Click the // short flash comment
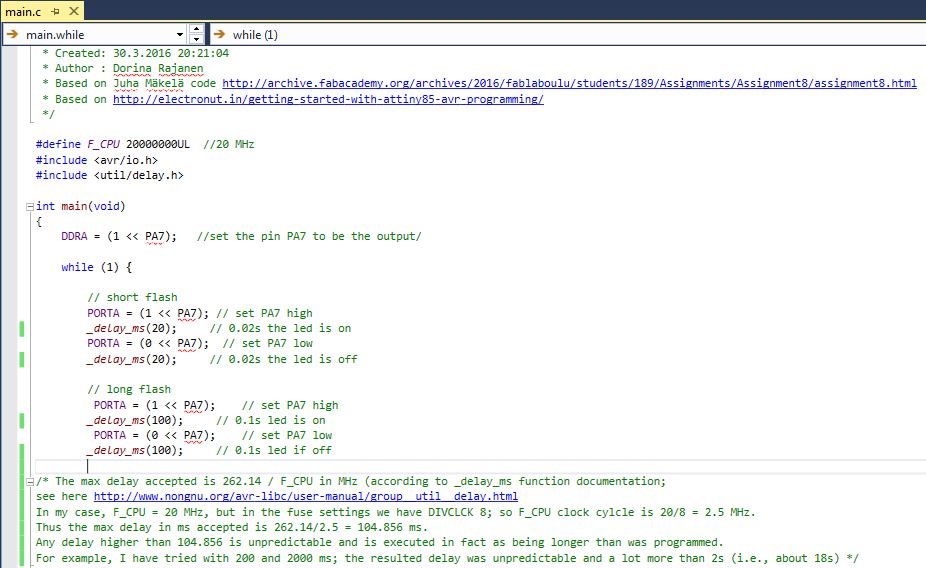The height and width of the screenshot is (568, 926). click(x=132, y=297)
